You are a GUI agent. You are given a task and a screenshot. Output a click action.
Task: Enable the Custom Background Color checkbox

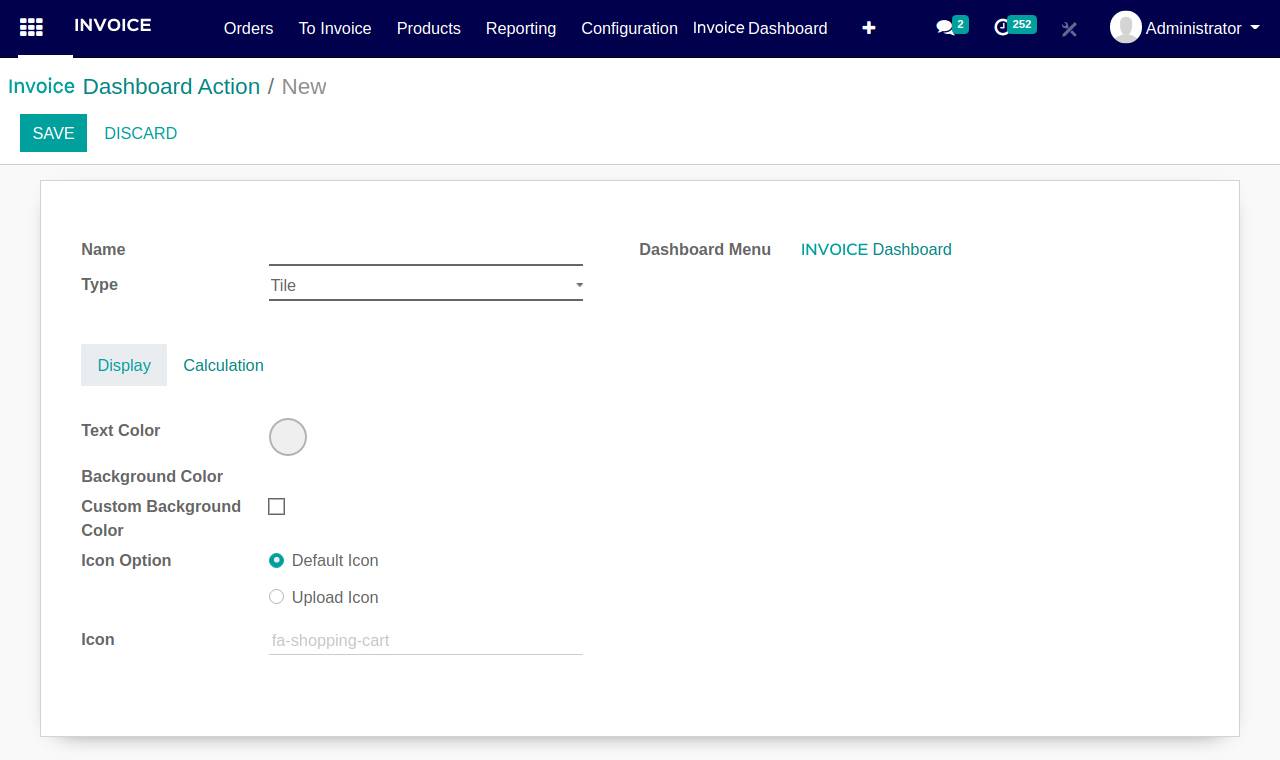coord(277,507)
